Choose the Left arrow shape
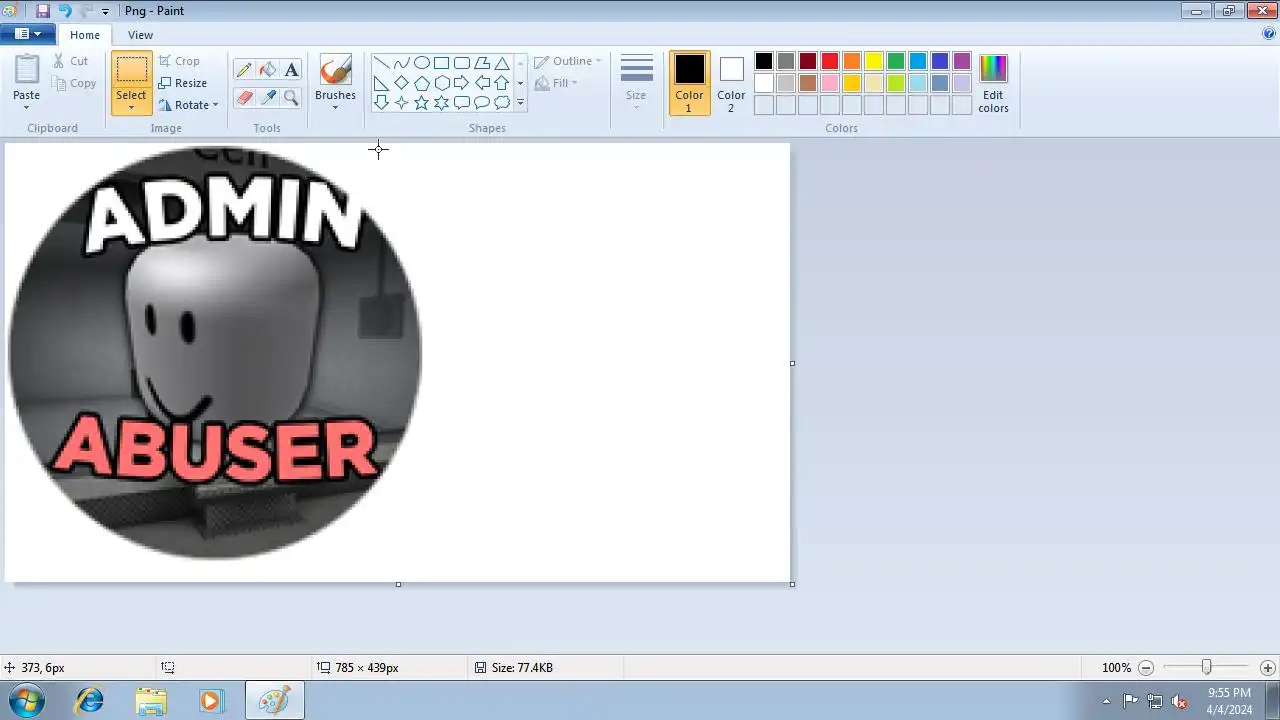This screenshot has width=1280, height=720. (482, 83)
